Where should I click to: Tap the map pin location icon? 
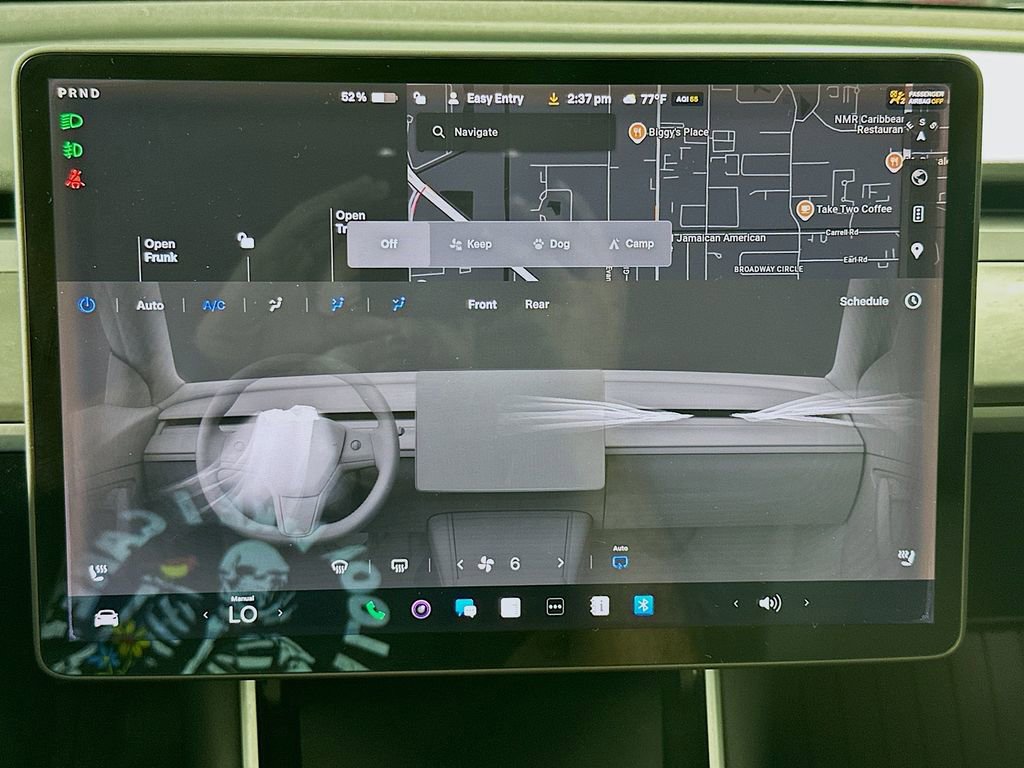pos(920,250)
